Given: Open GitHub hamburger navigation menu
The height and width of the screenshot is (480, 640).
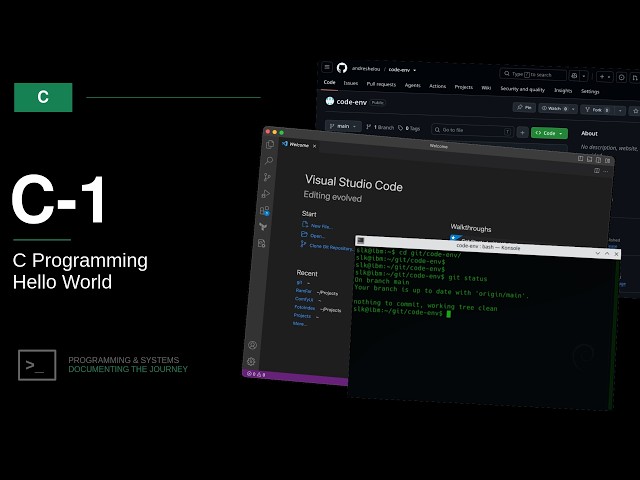Looking at the screenshot, I should tap(327, 67).
